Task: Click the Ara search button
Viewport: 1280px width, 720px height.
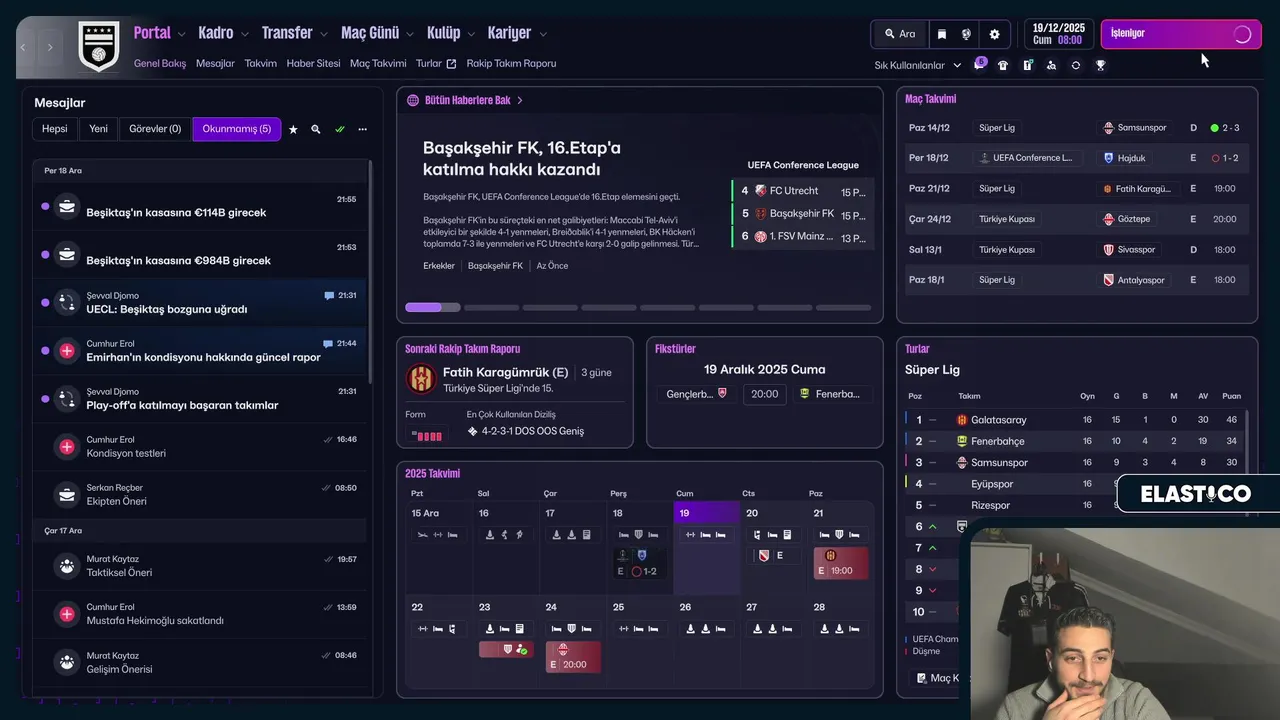Action: (x=899, y=34)
